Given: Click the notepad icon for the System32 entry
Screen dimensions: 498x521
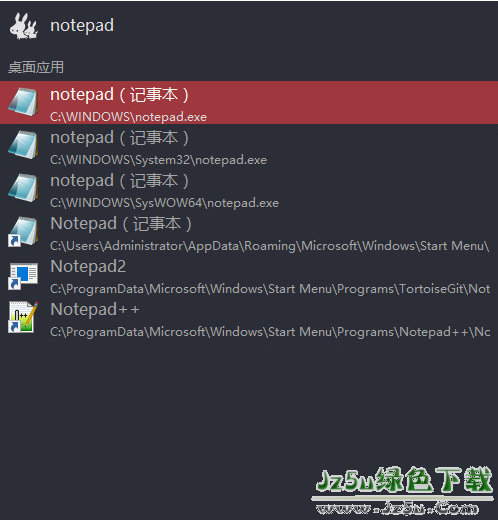Looking at the screenshot, I should [x=23, y=145].
